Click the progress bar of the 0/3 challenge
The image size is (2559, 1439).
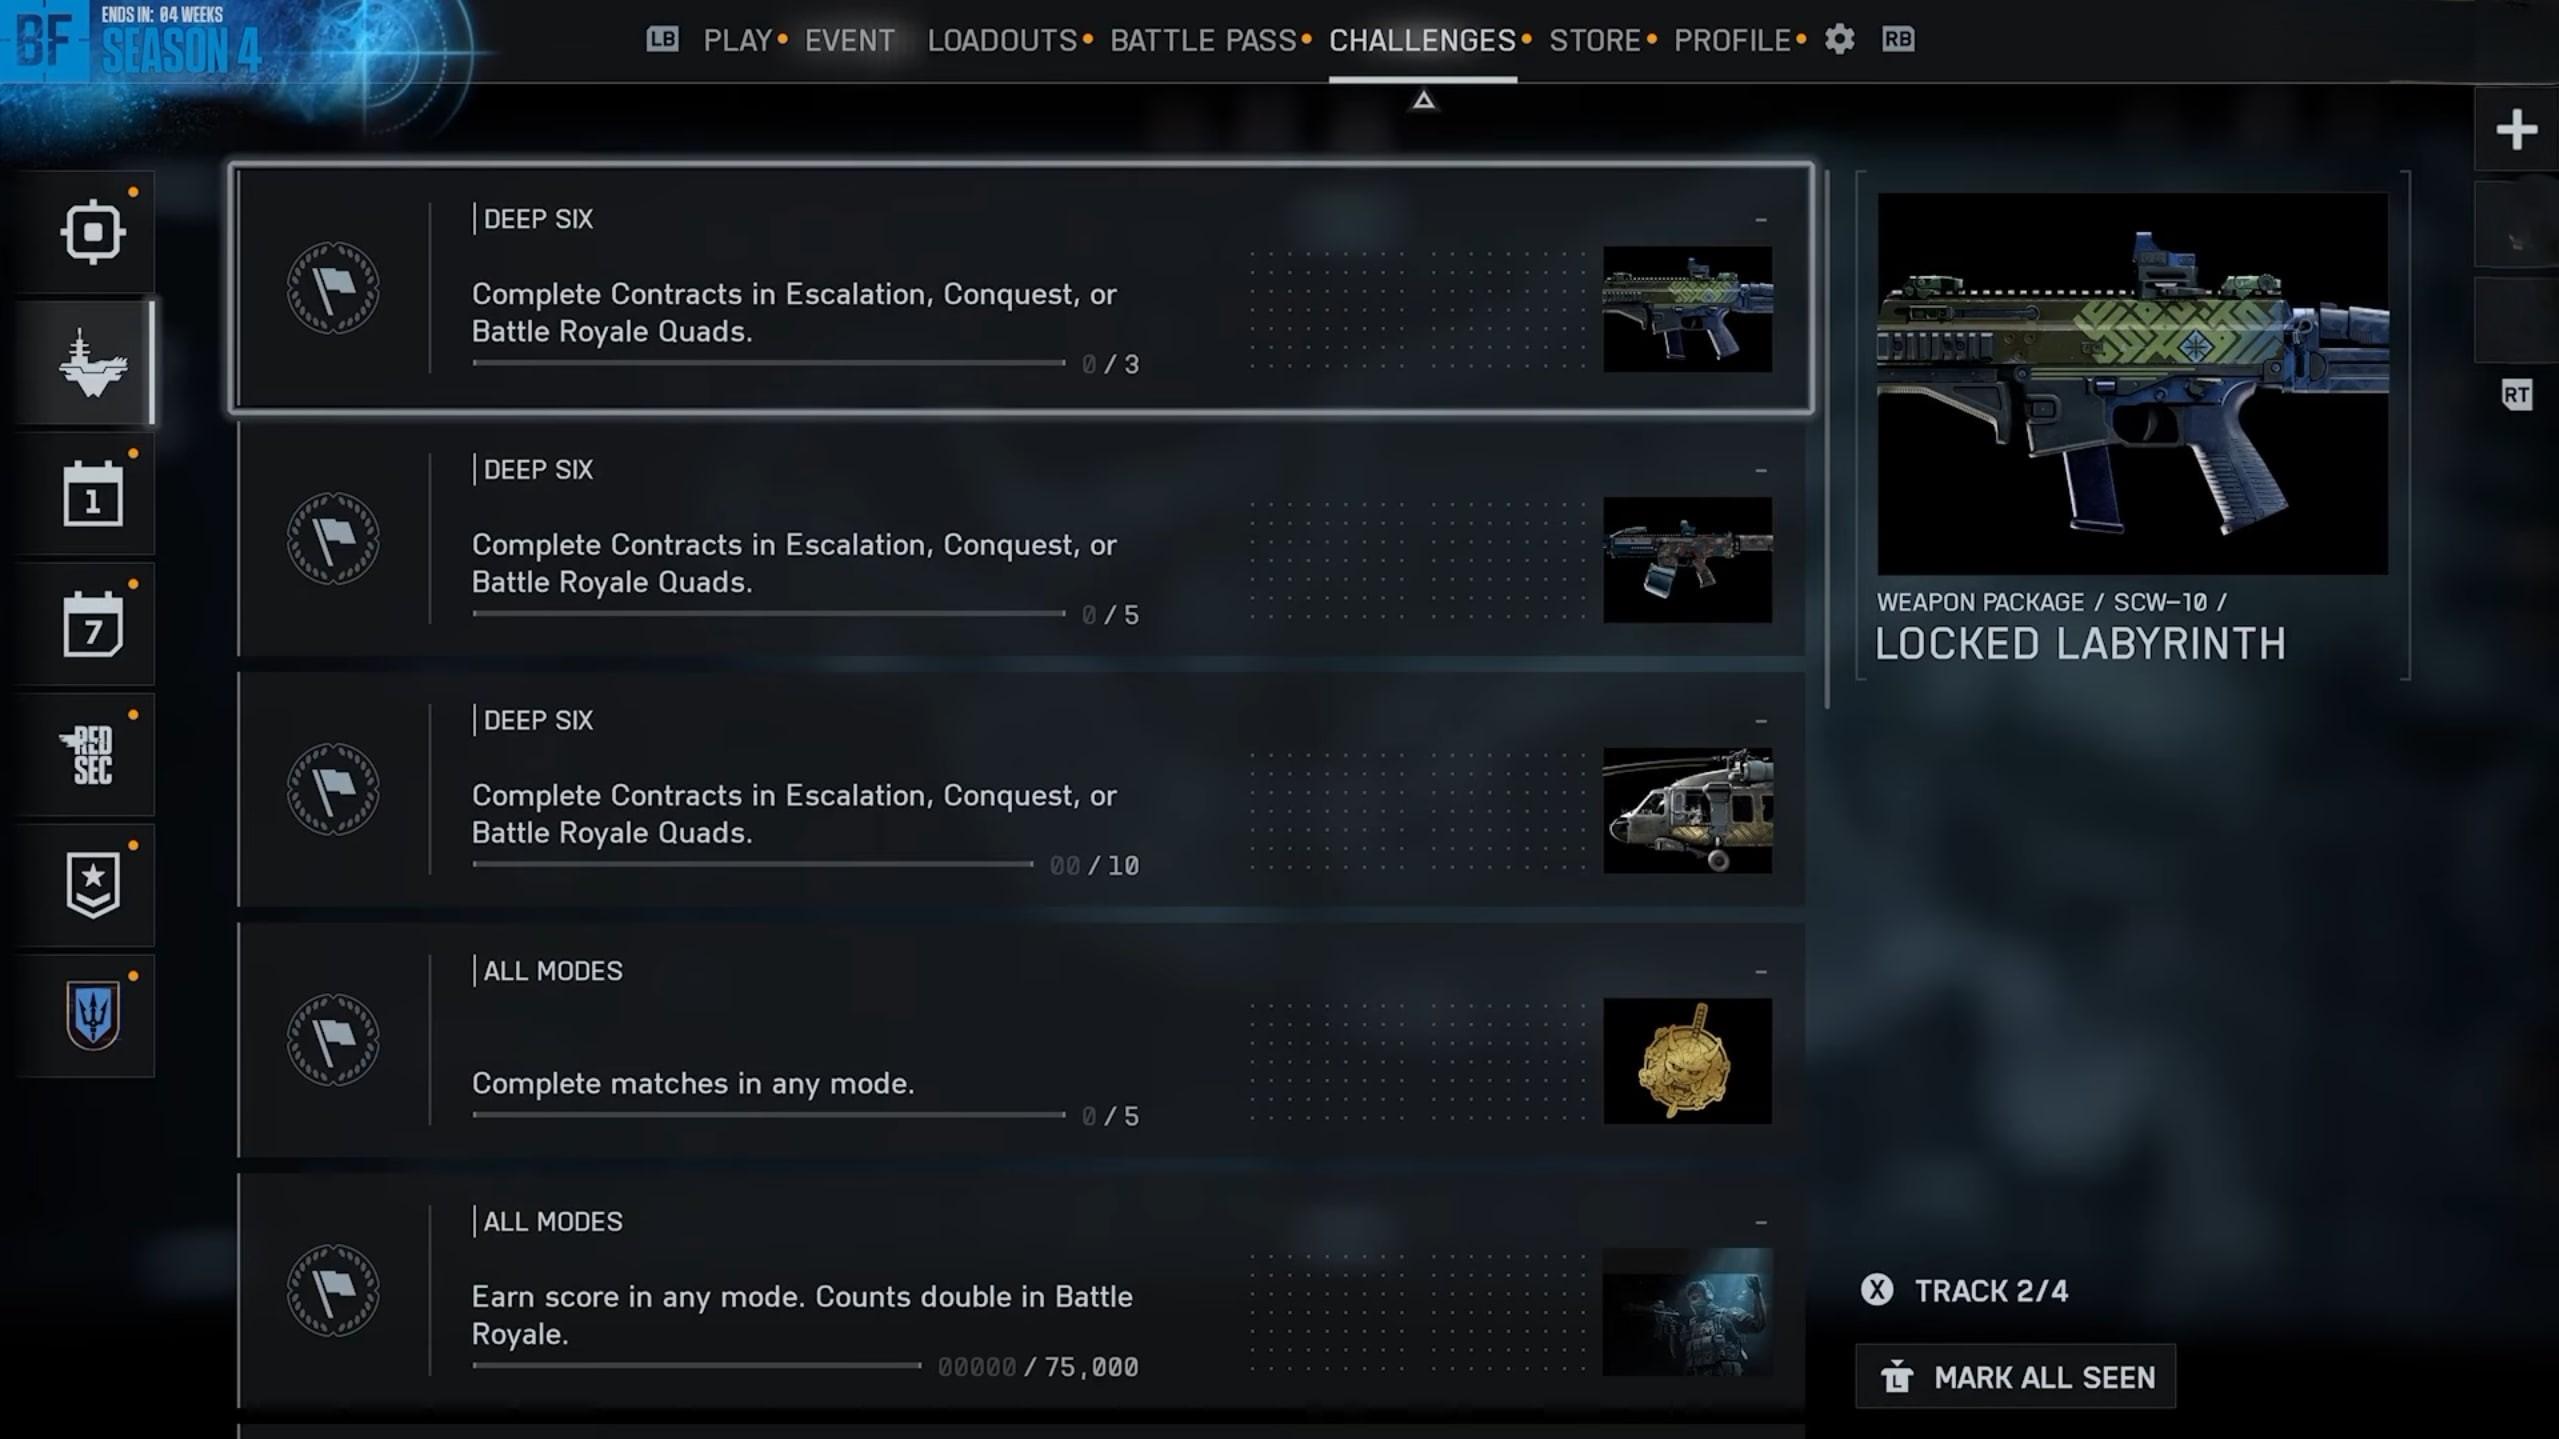pos(768,363)
